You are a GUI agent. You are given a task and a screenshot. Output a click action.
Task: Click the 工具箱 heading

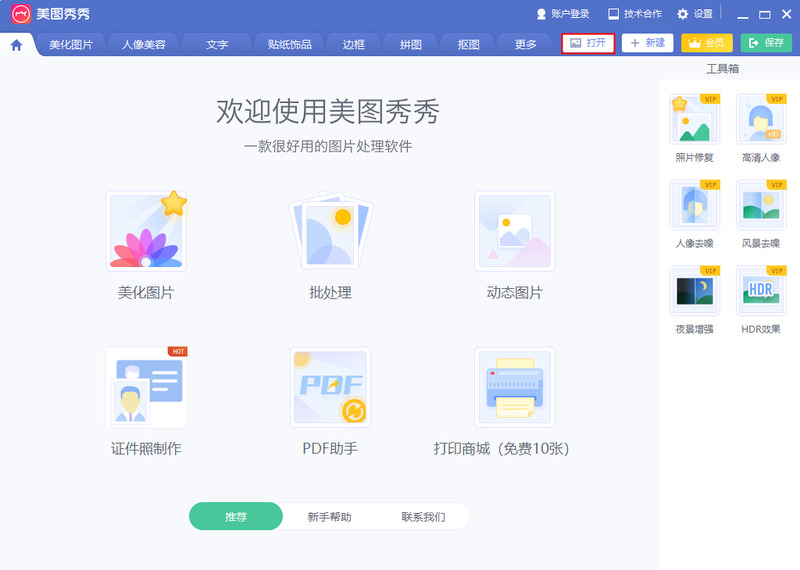coord(722,69)
